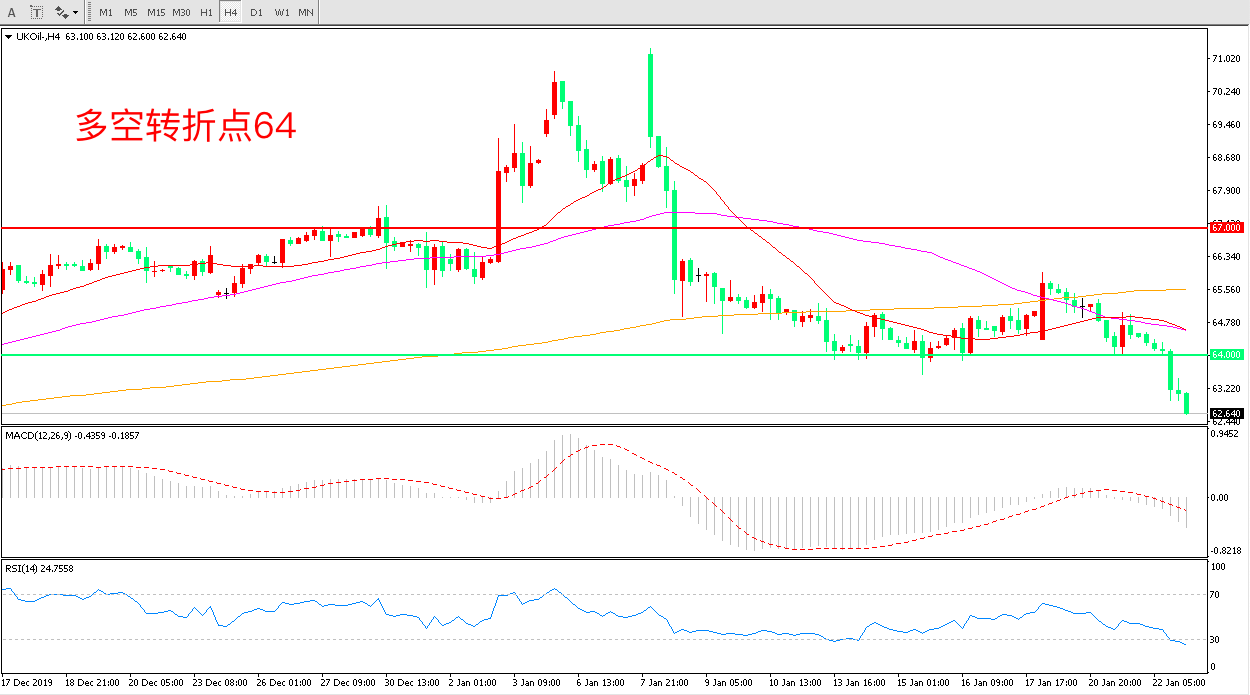Click the red 67.000 price level label

coord(1226,228)
